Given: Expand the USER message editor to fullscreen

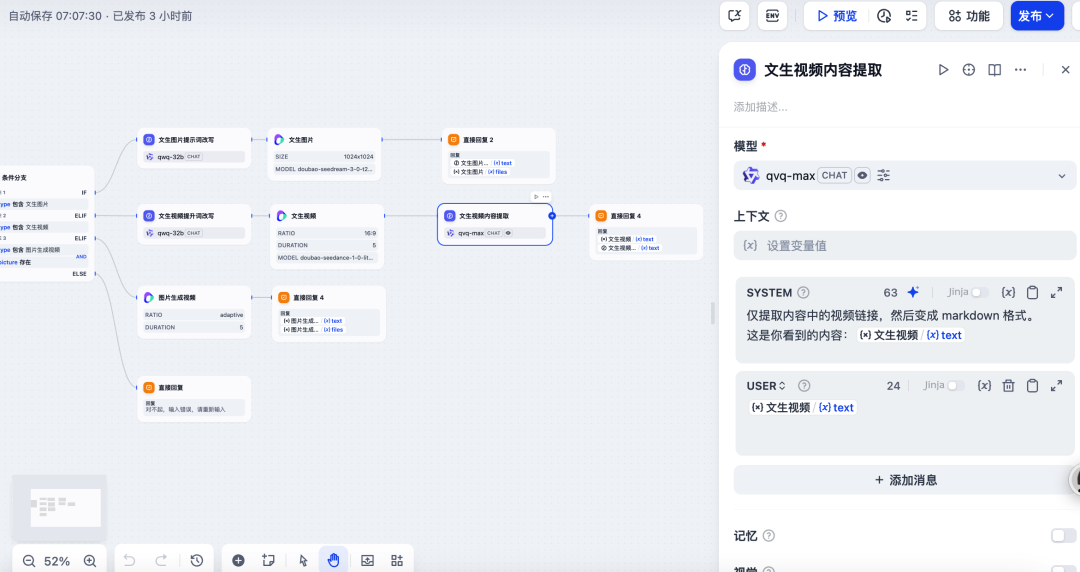Looking at the screenshot, I should [1056, 385].
